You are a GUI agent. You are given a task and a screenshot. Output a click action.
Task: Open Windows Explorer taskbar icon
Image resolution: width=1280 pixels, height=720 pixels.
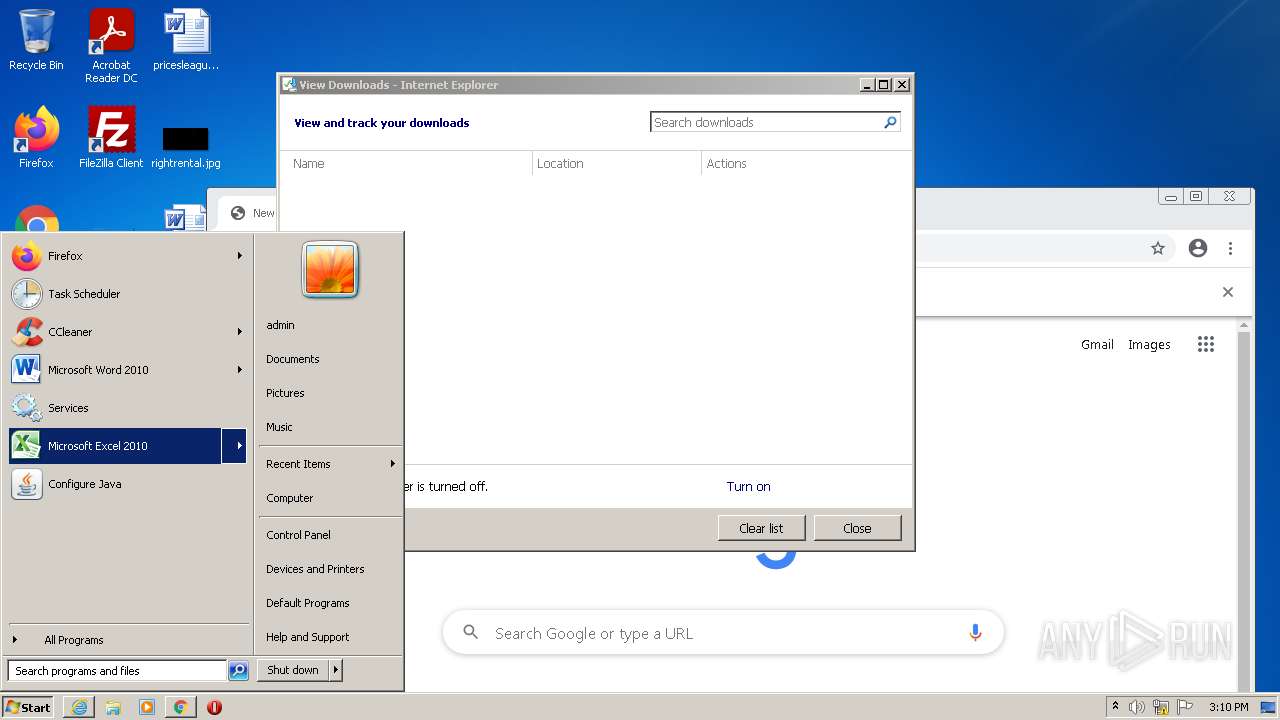click(x=113, y=707)
